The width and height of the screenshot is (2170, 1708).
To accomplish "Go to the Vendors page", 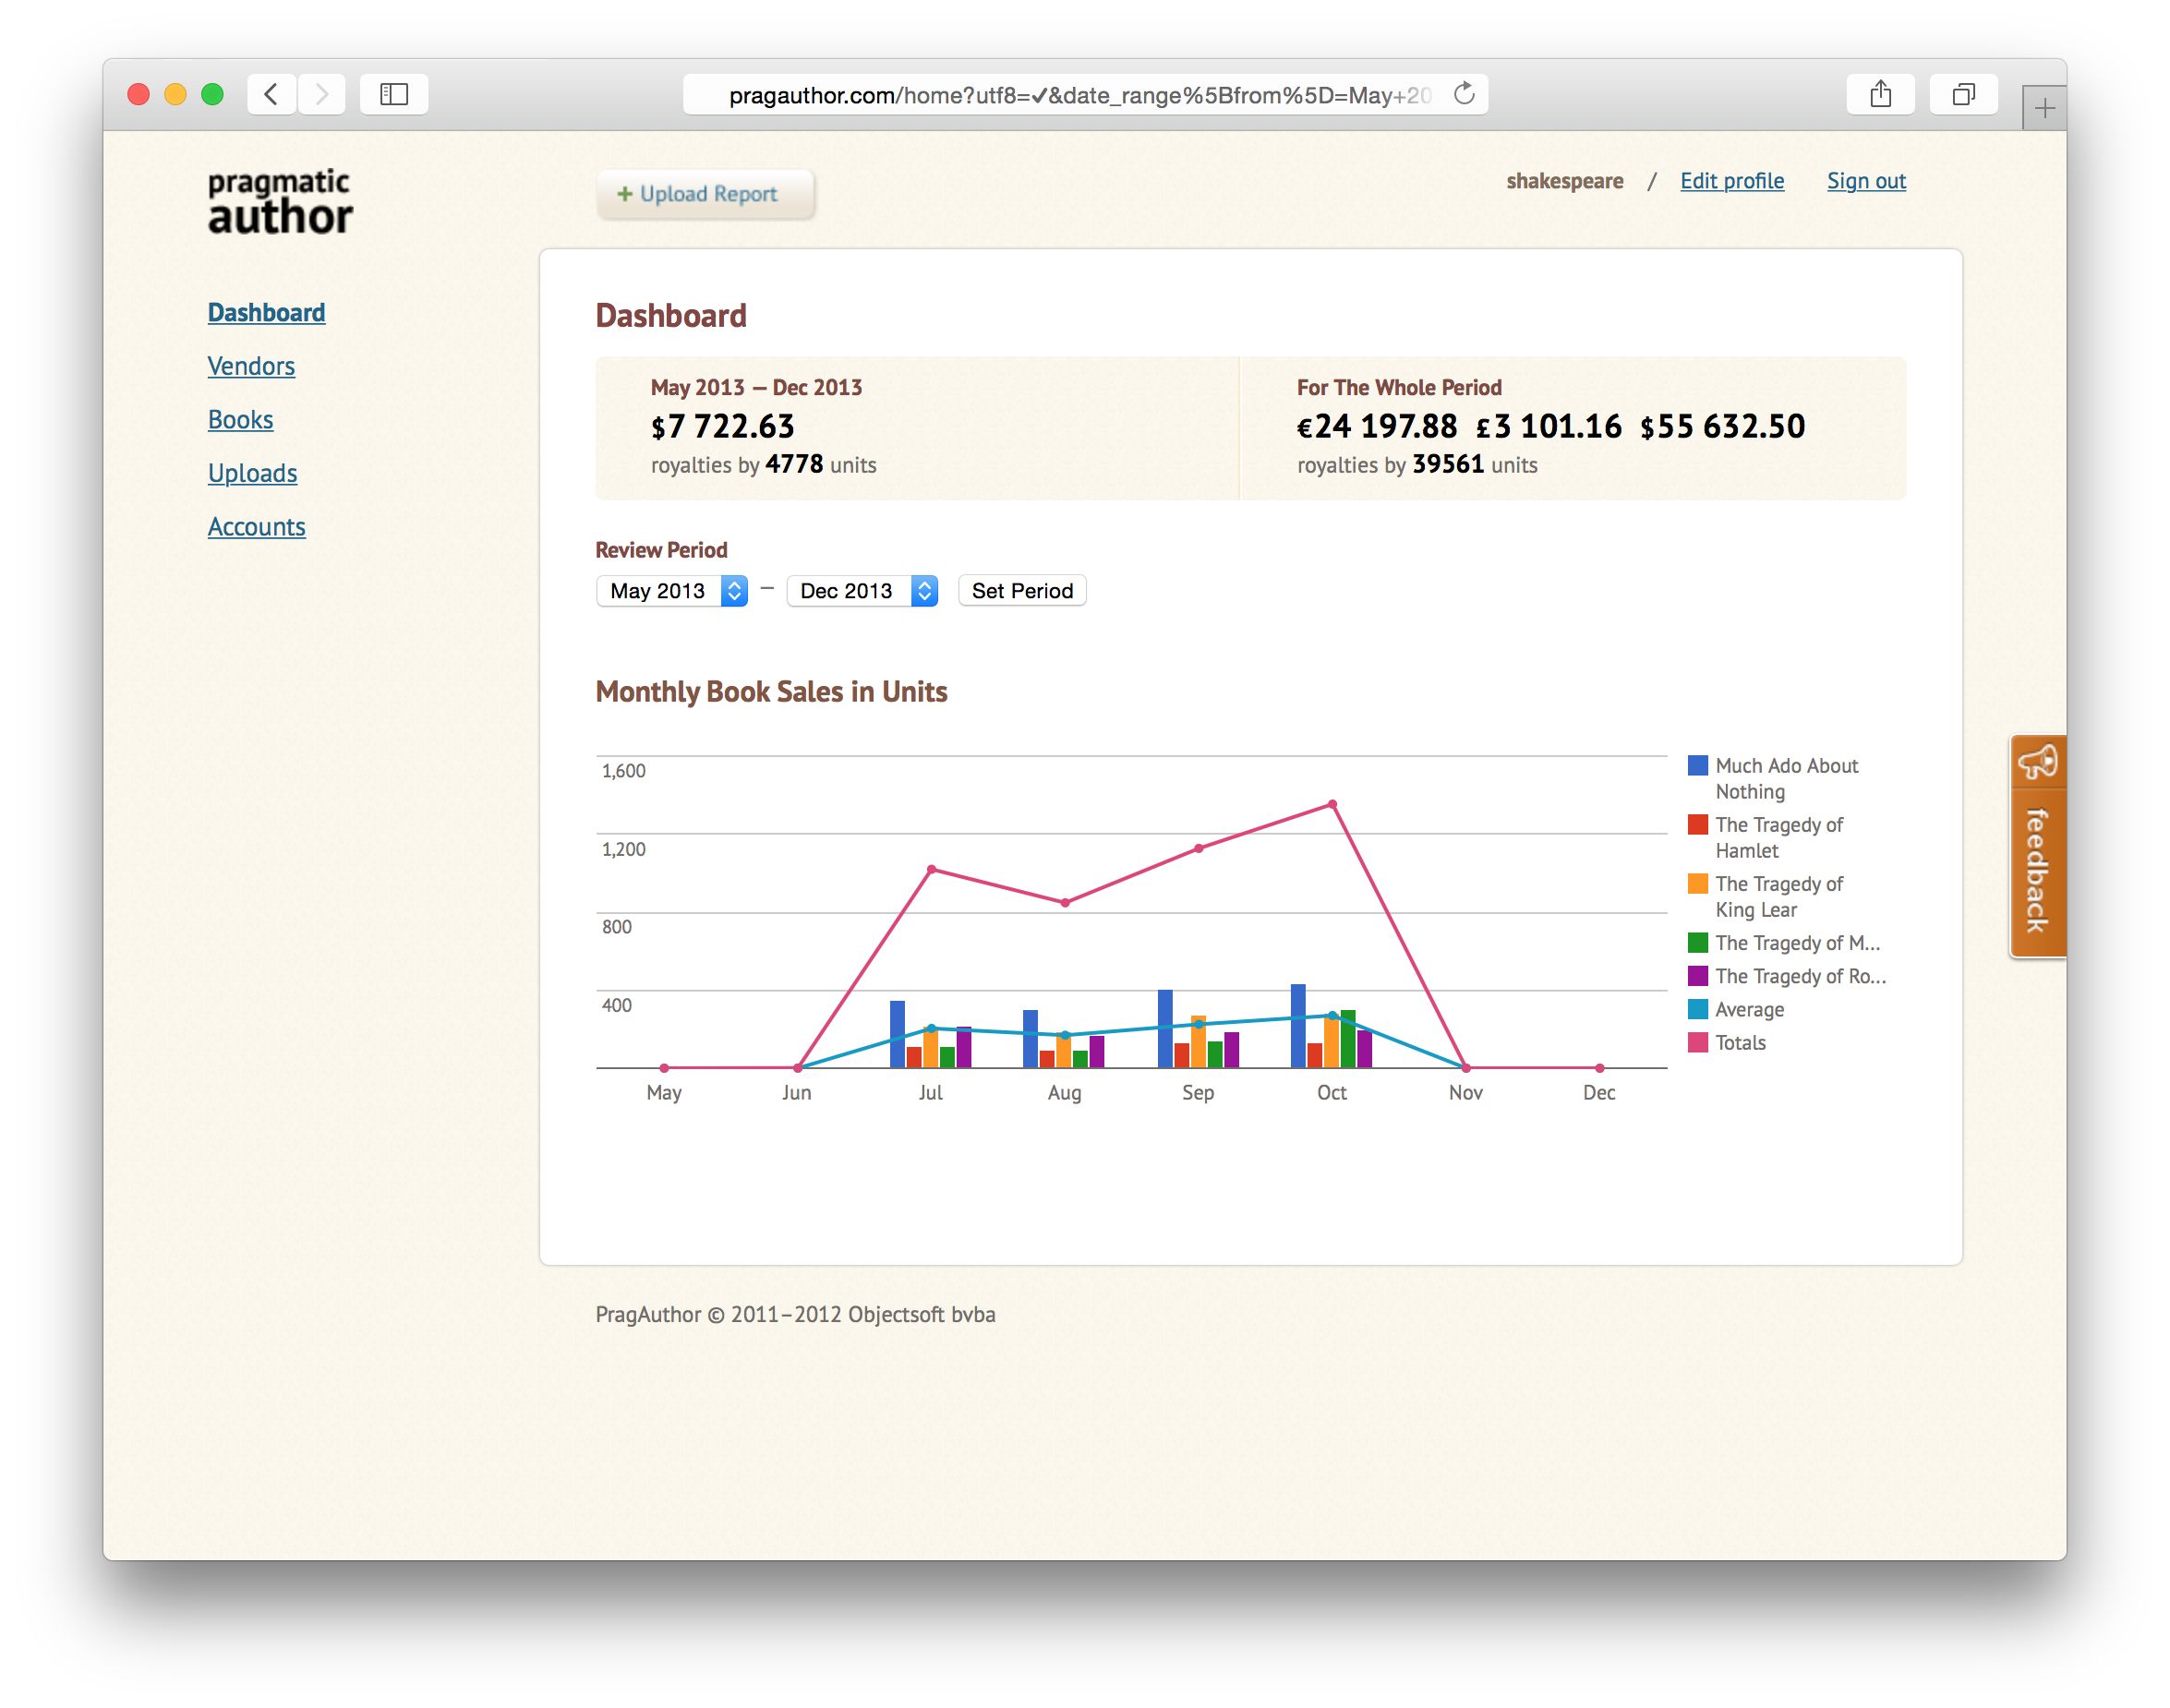I will 251,366.
